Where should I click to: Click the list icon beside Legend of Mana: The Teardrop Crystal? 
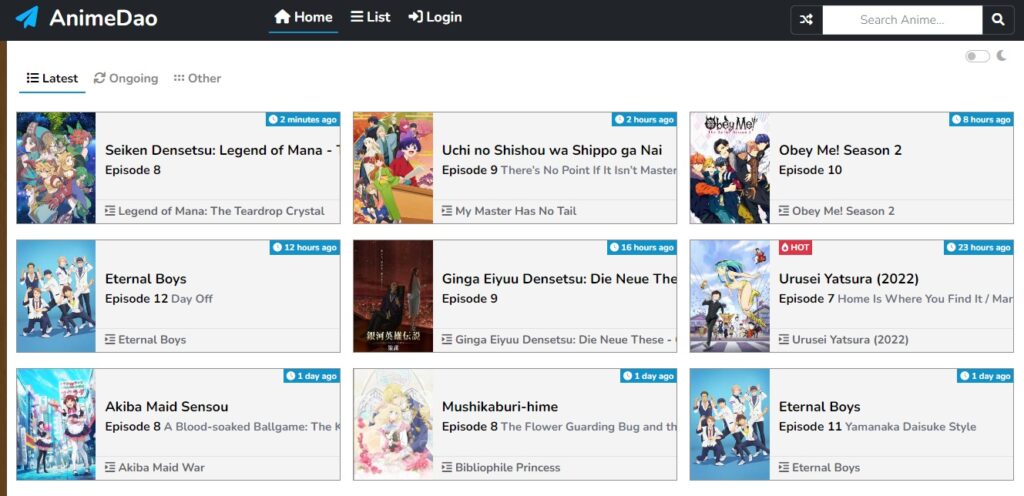(110, 211)
